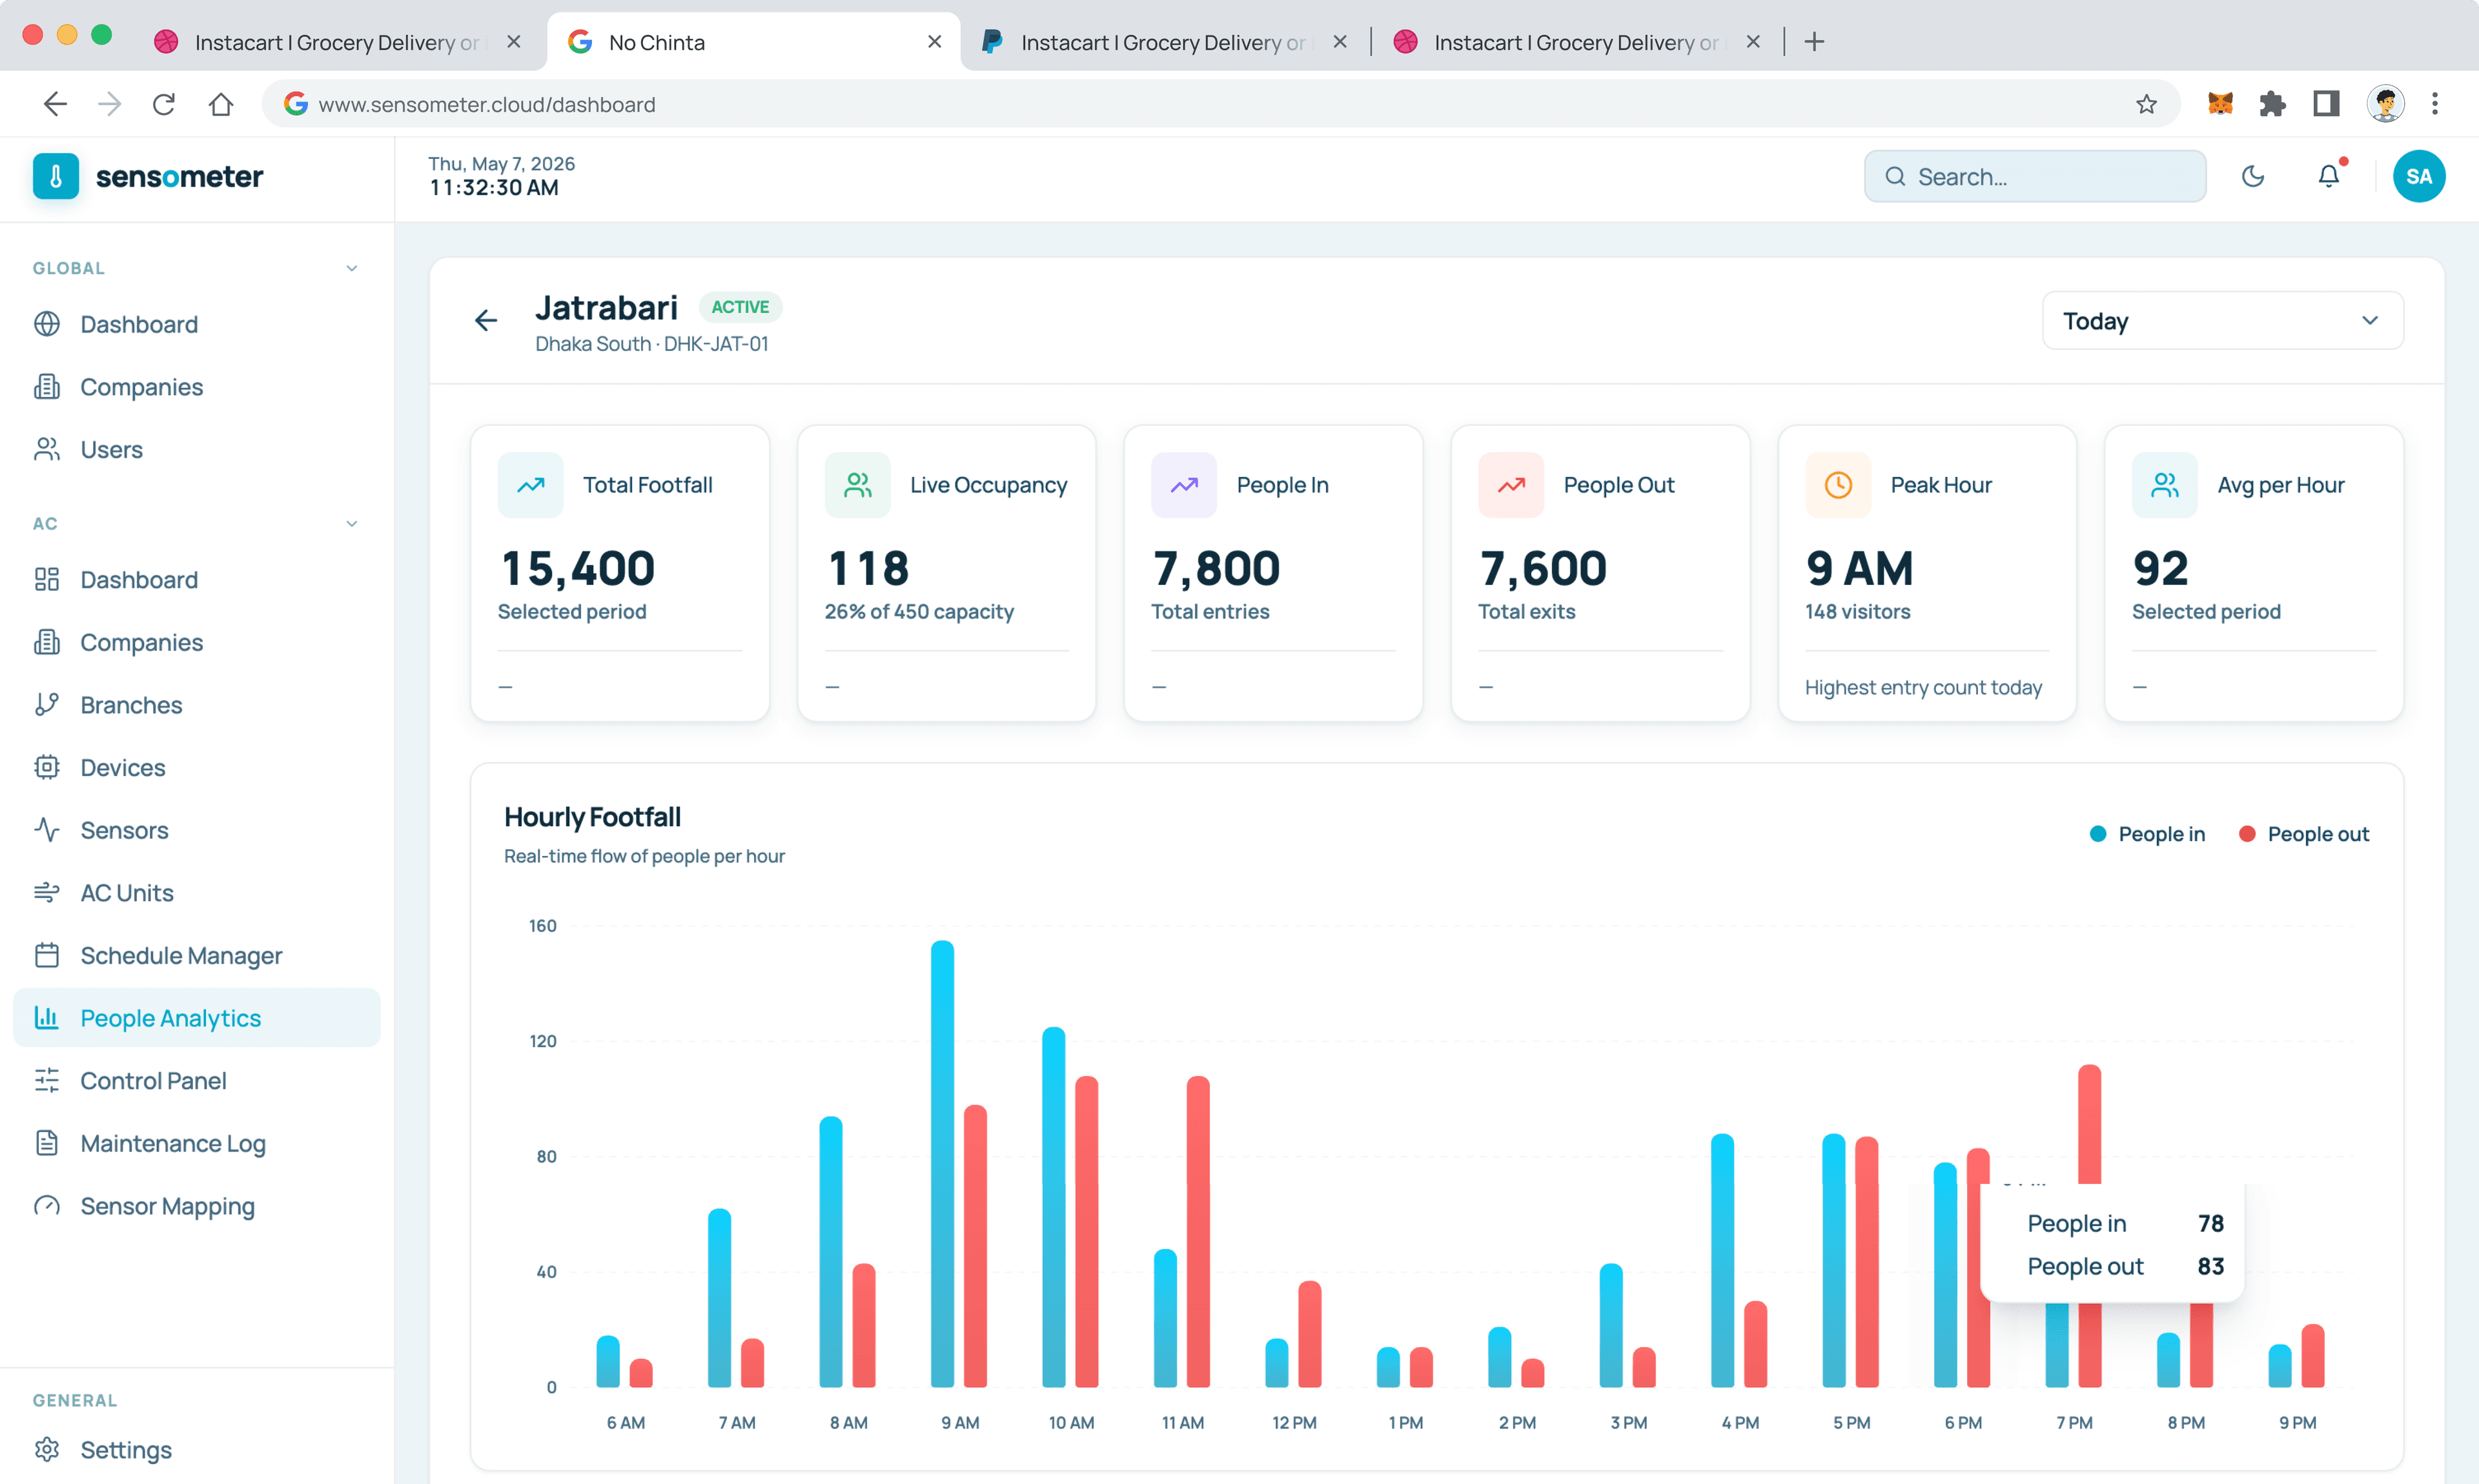Collapse the GLOBAL sidebar section
The image size is (2479, 1484).
[x=352, y=268]
